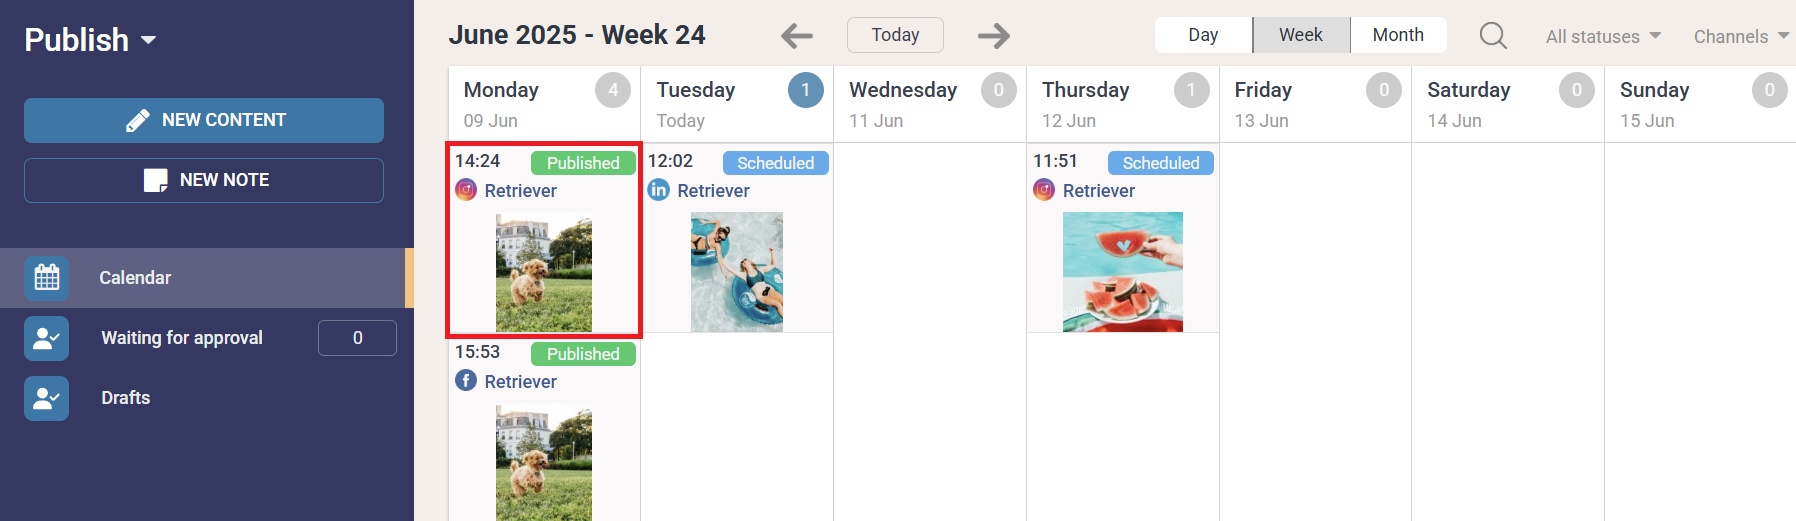Click the Waiting for approval person icon
The image size is (1796, 521).
coord(47,338)
